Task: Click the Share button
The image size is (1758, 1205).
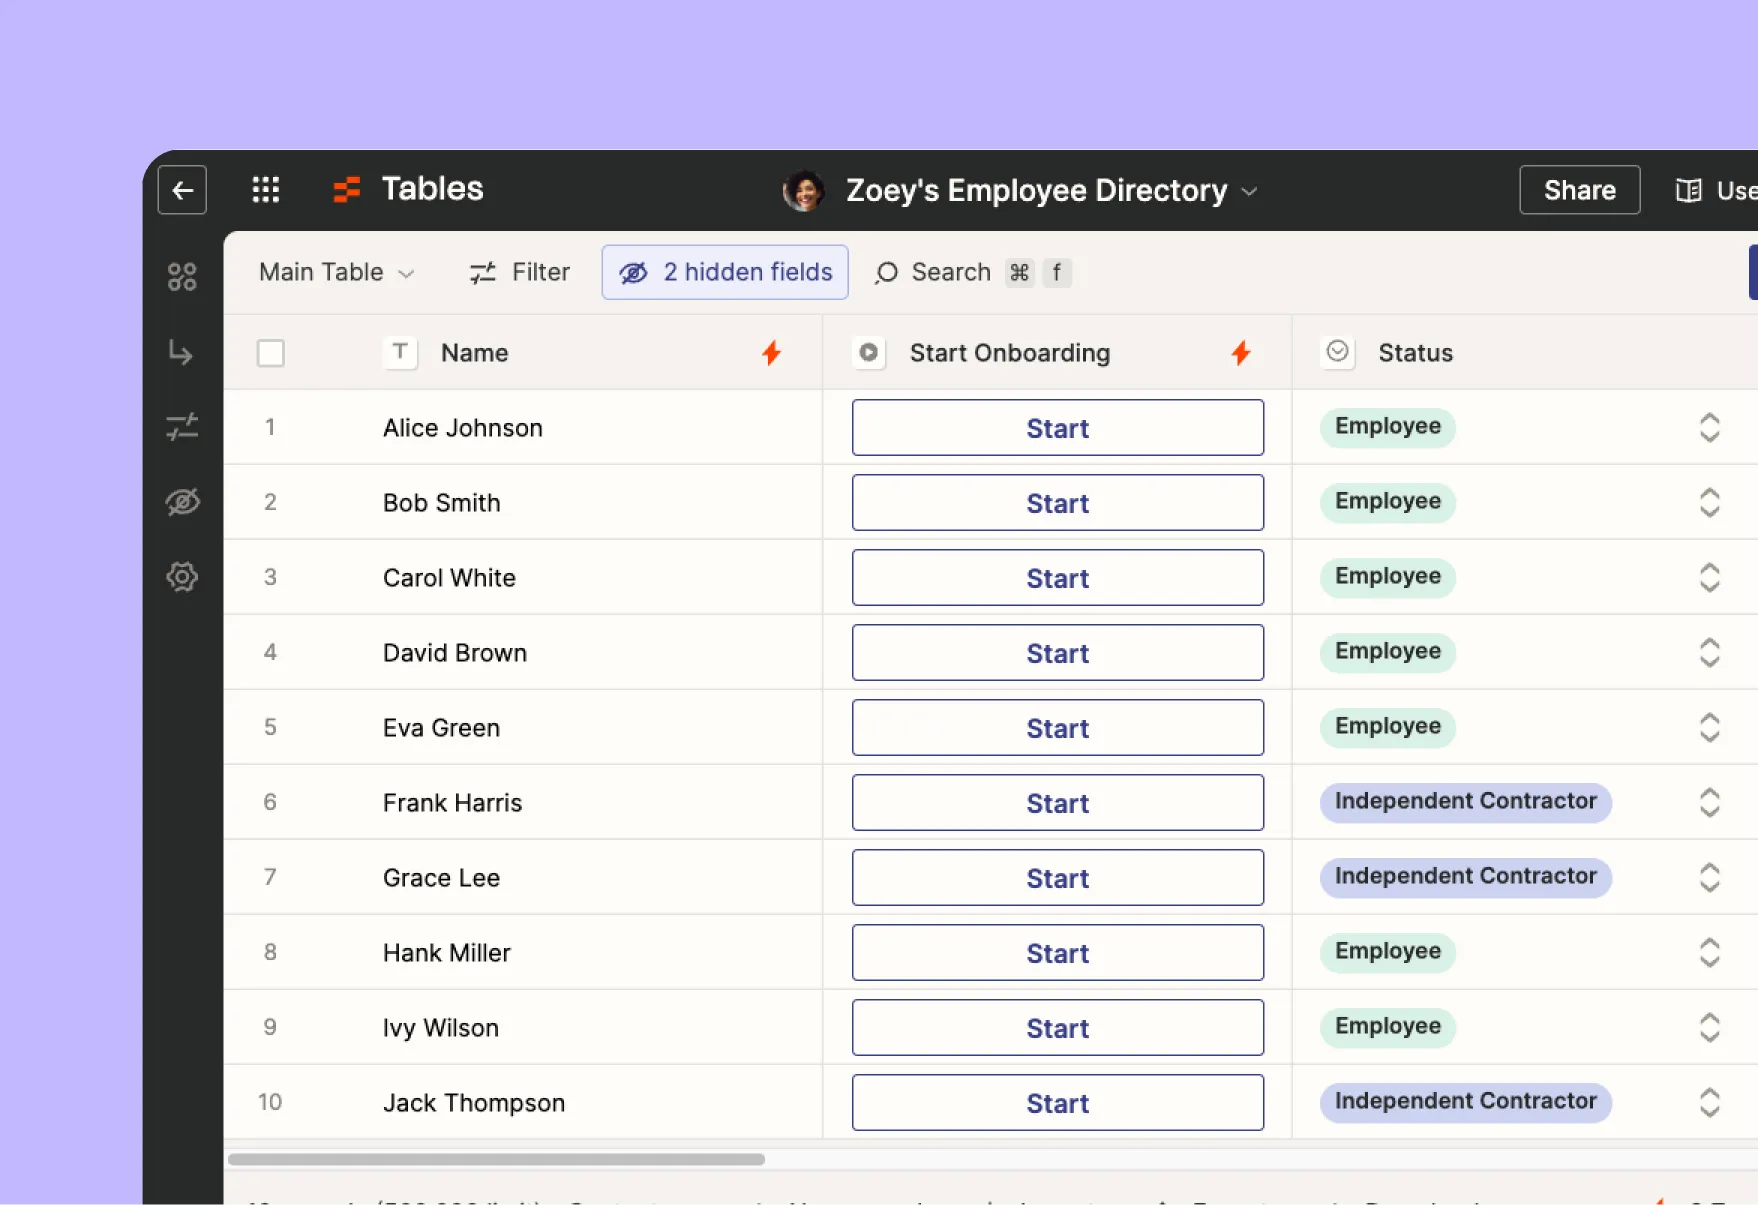Action: 1578,189
